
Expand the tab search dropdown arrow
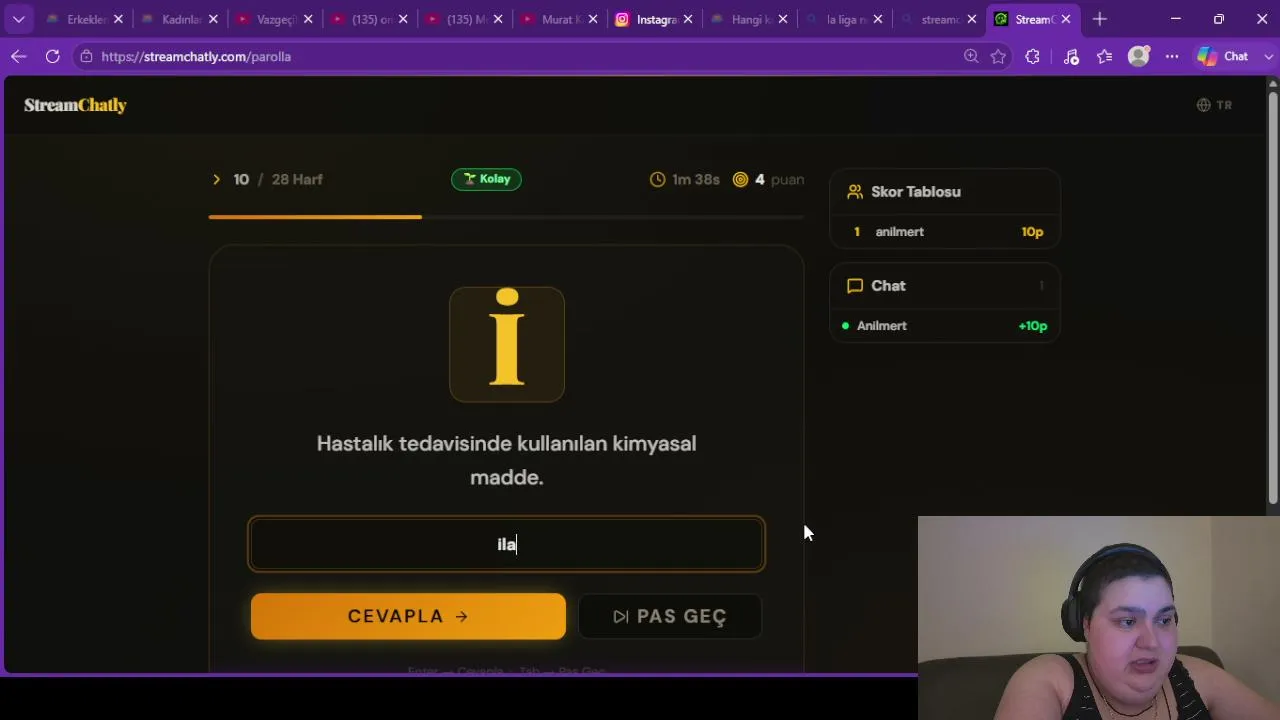click(x=18, y=19)
